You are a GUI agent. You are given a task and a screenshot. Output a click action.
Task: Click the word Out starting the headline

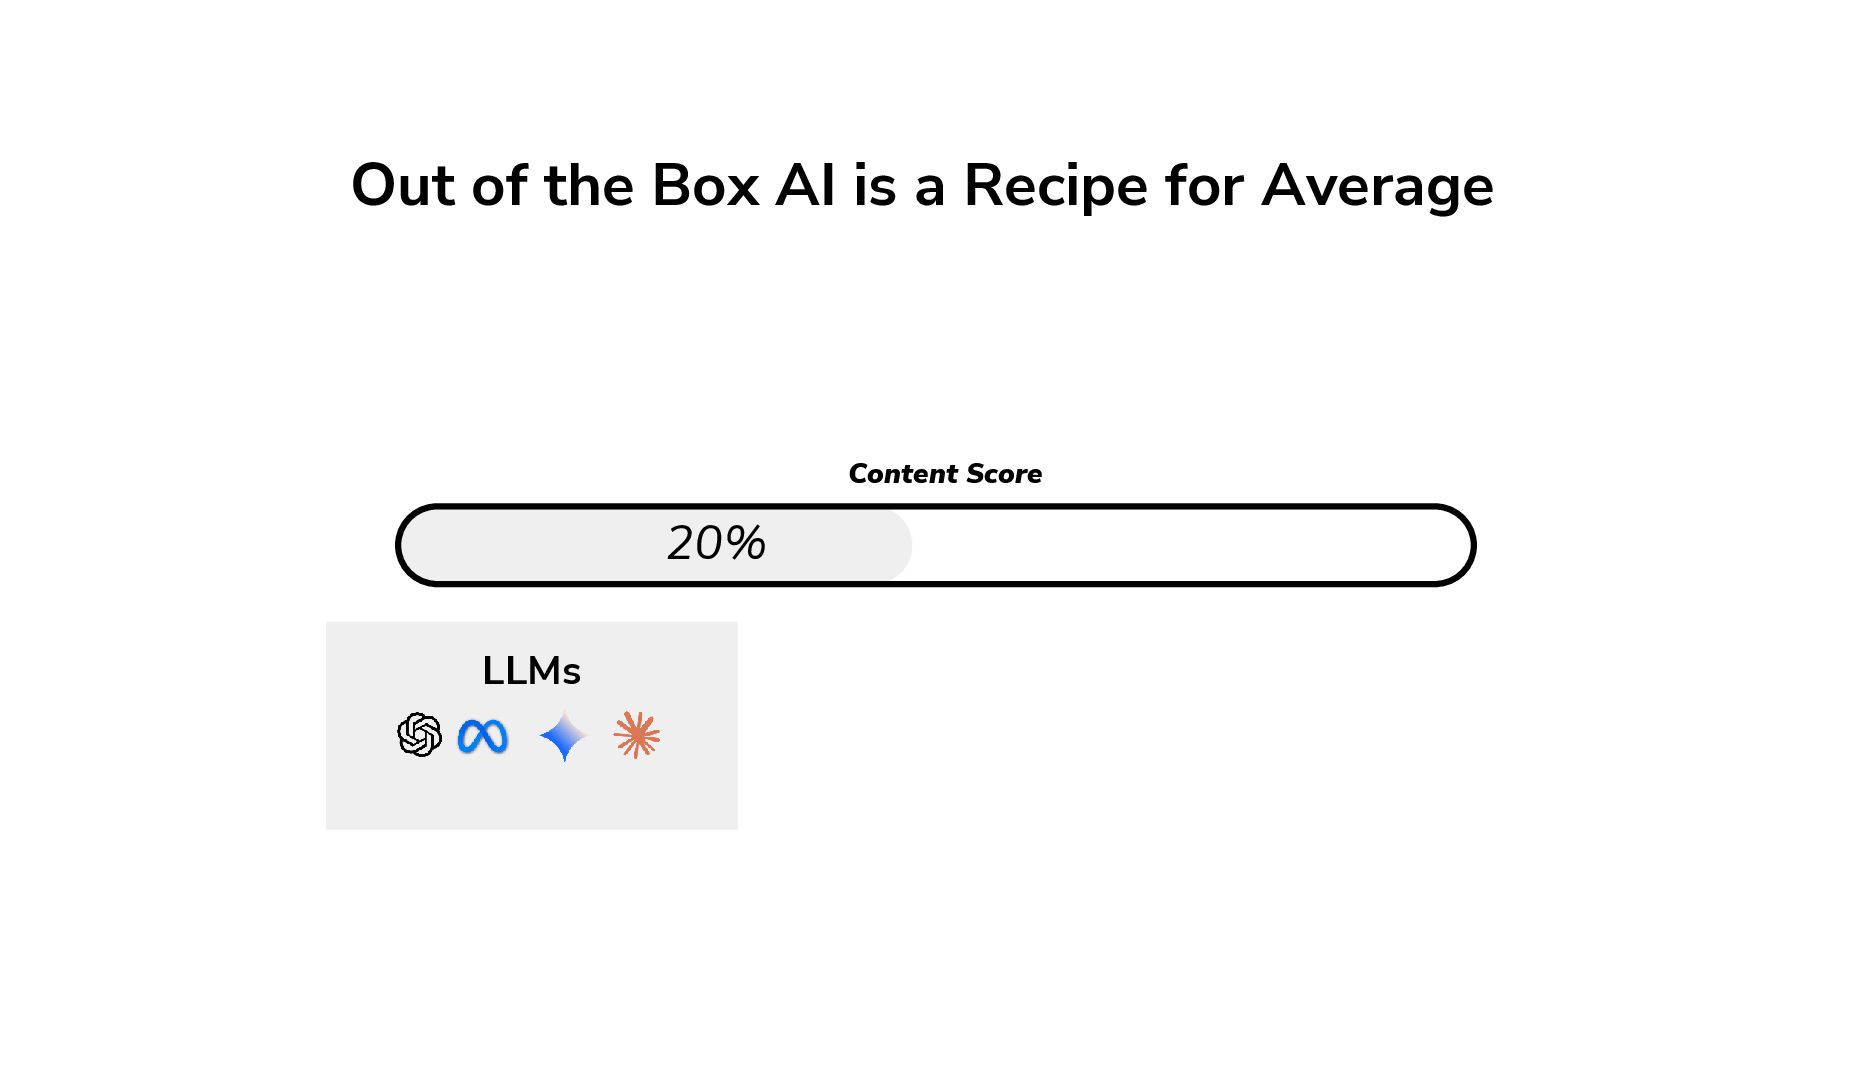coord(403,186)
